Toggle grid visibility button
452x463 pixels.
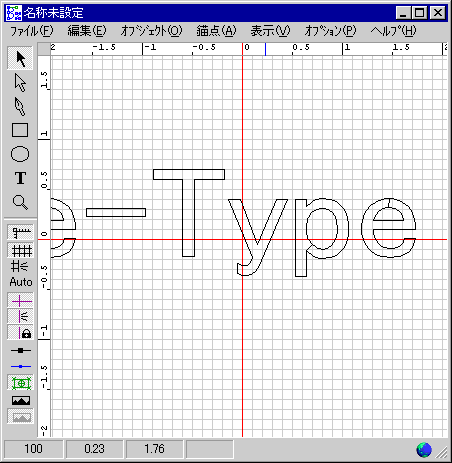(x=20, y=250)
